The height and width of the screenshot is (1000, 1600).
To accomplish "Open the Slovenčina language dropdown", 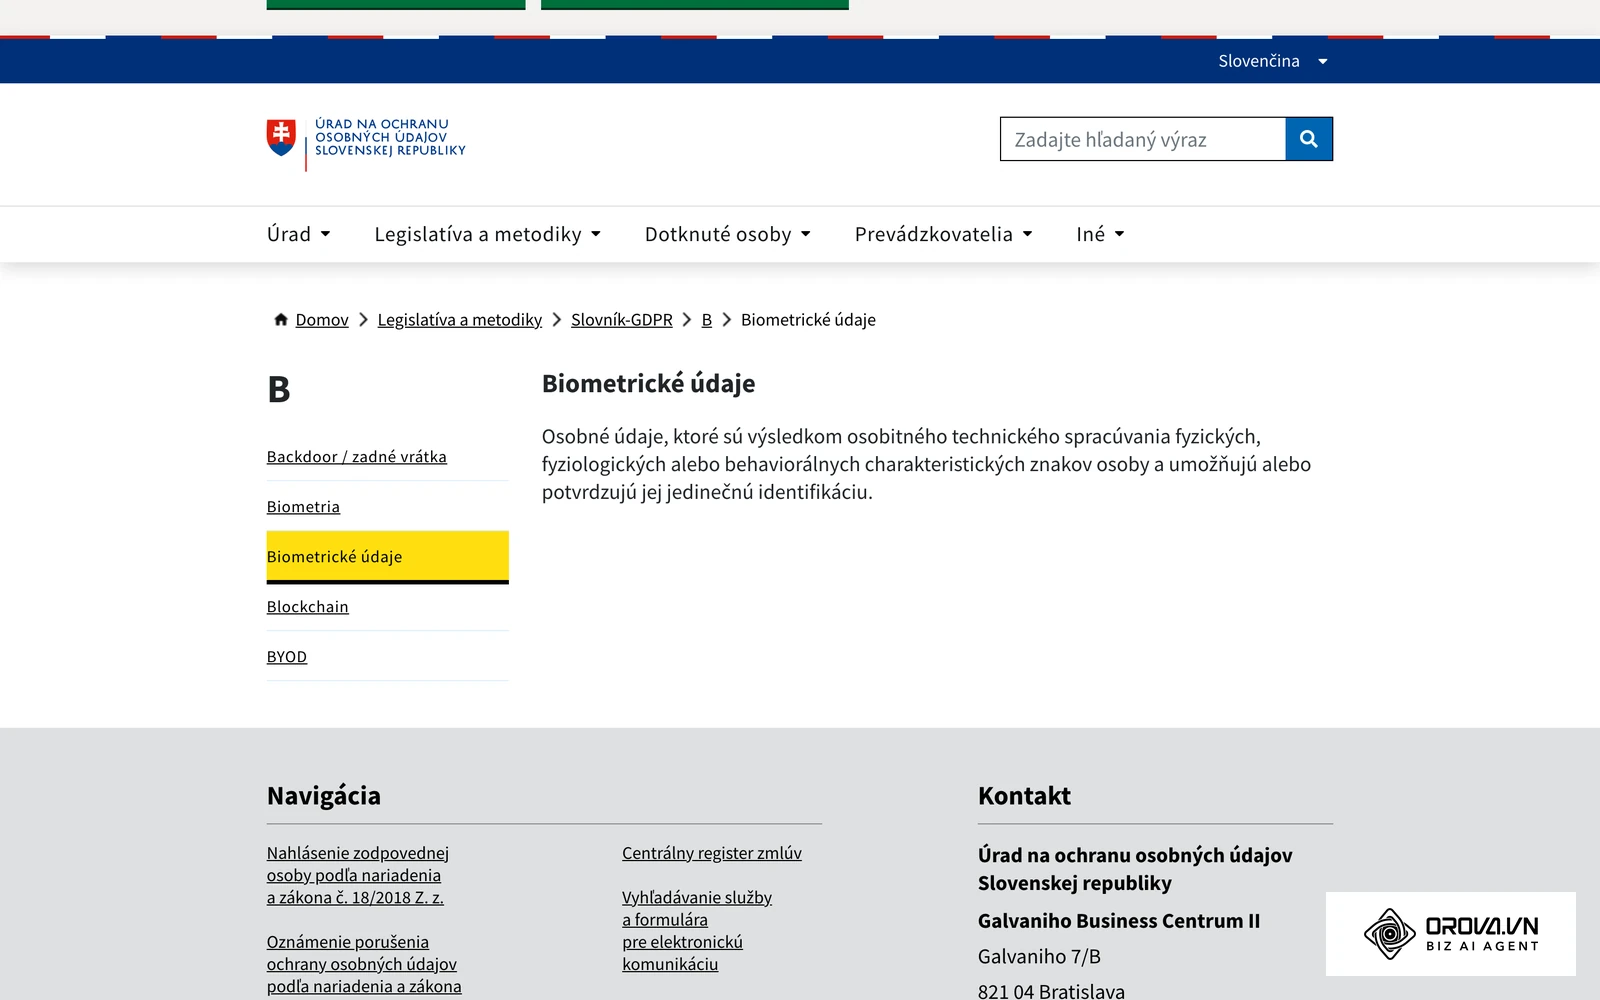I will point(1273,61).
